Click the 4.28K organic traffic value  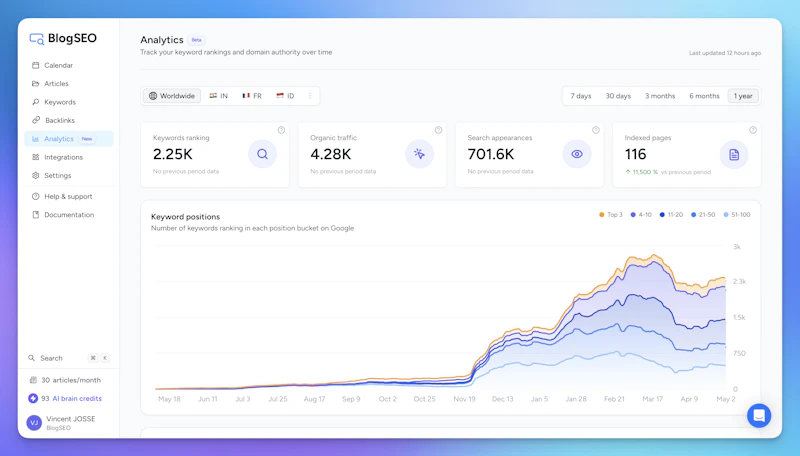pyautogui.click(x=331, y=154)
